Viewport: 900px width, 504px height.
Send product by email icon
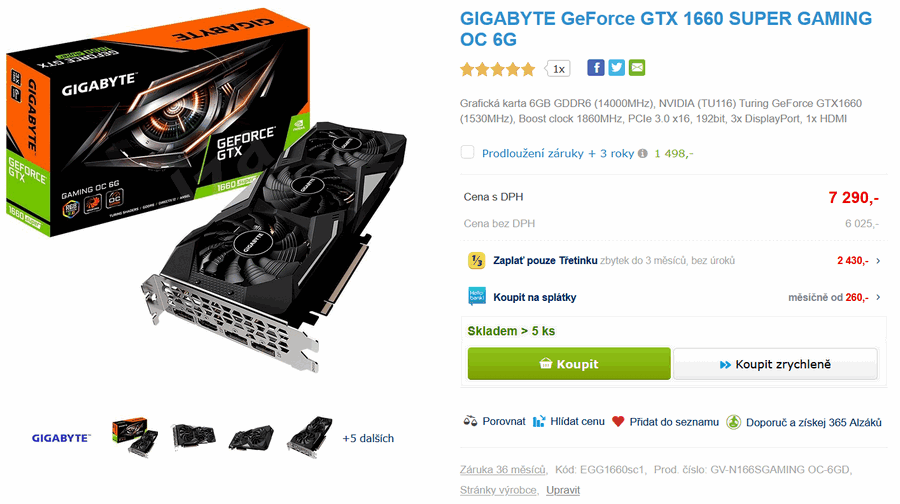click(637, 68)
